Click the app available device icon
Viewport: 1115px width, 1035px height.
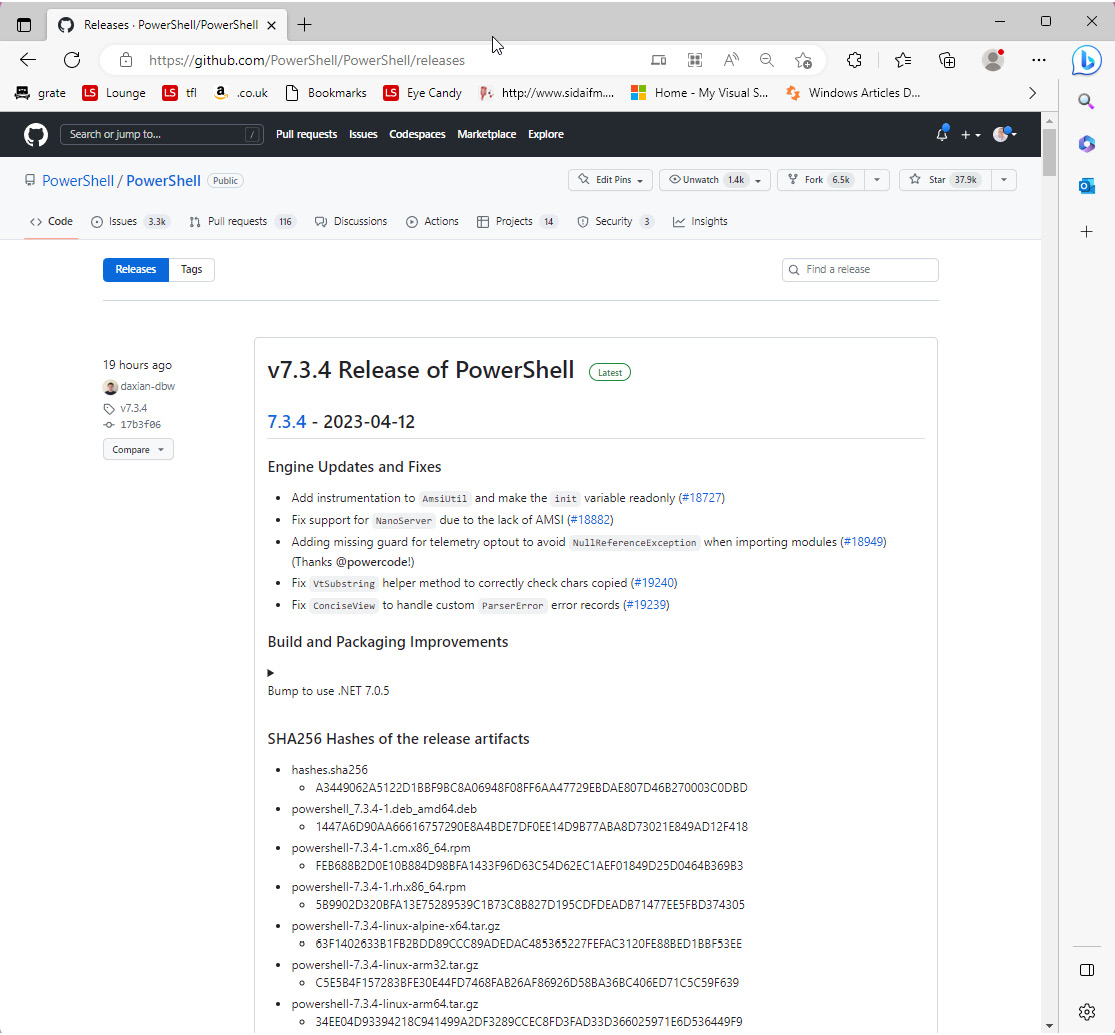point(658,60)
